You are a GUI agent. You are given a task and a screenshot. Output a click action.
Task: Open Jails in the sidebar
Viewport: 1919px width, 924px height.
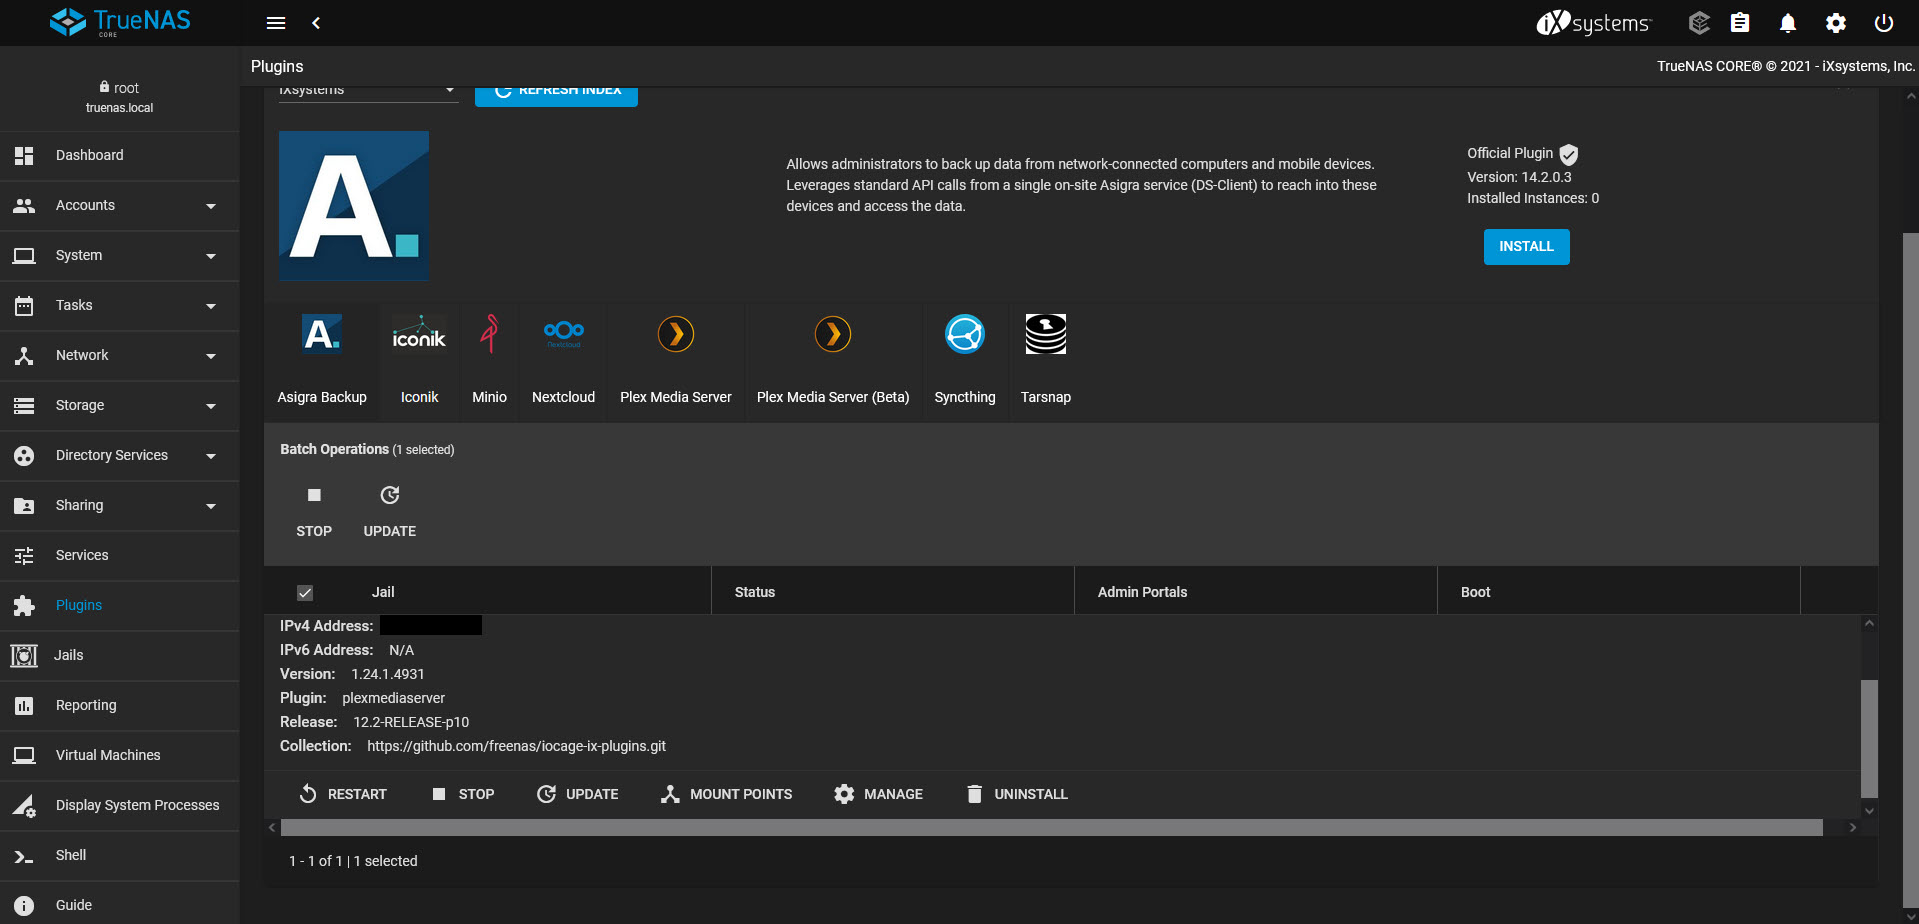click(120, 656)
